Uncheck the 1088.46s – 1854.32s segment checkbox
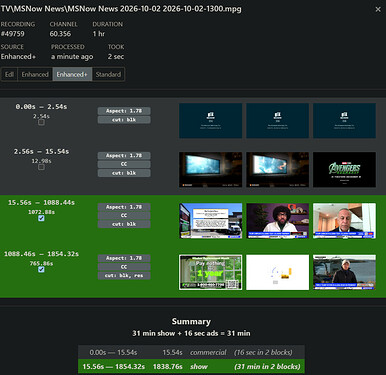 41,269
